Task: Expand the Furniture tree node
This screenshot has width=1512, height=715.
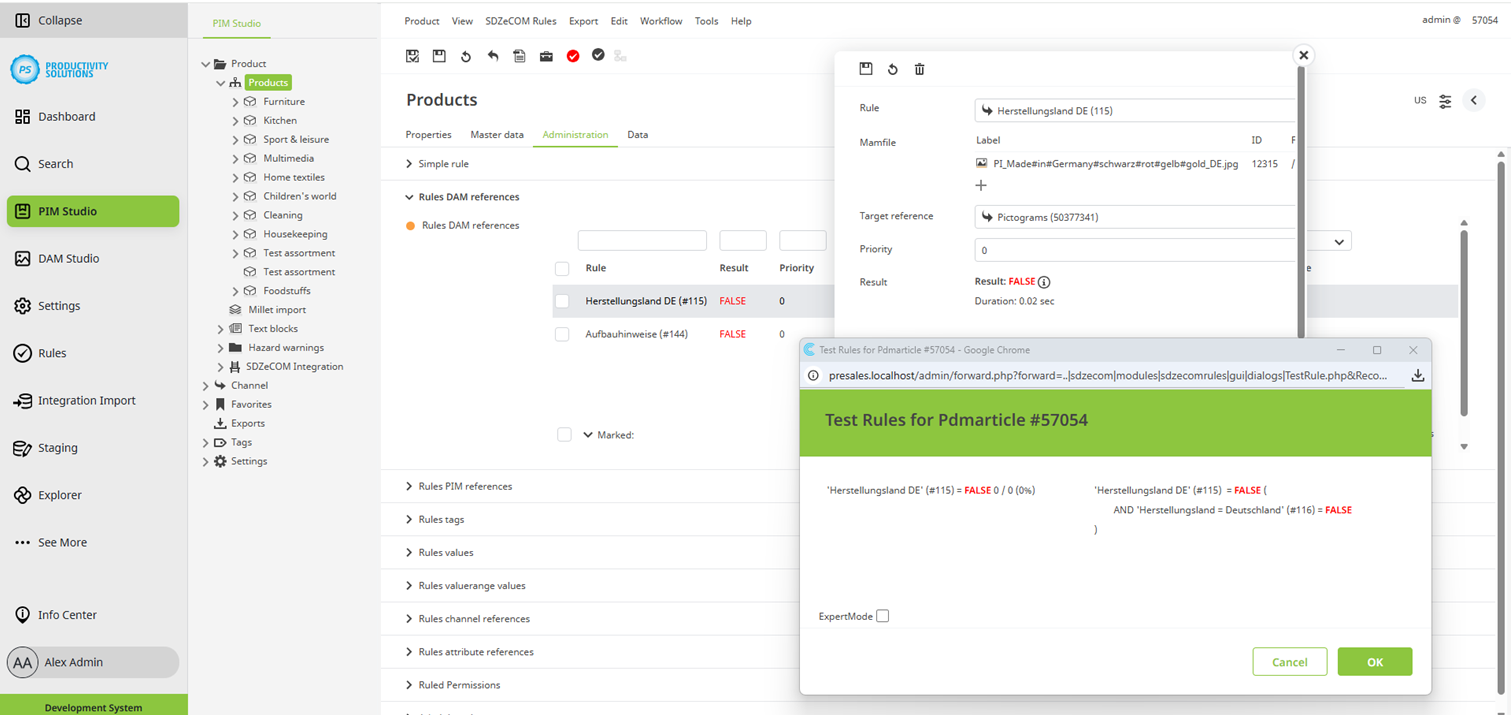Action: click(x=235, y=102)
